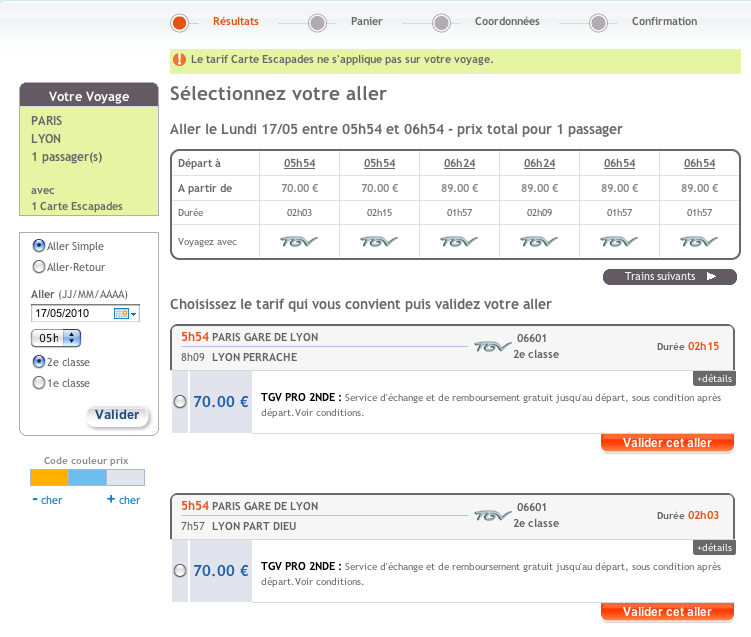This screenshot has width=751, height=637.
Task: Click the TGV logo in the 02h09 duration column
Action: (x=539, y=241)
